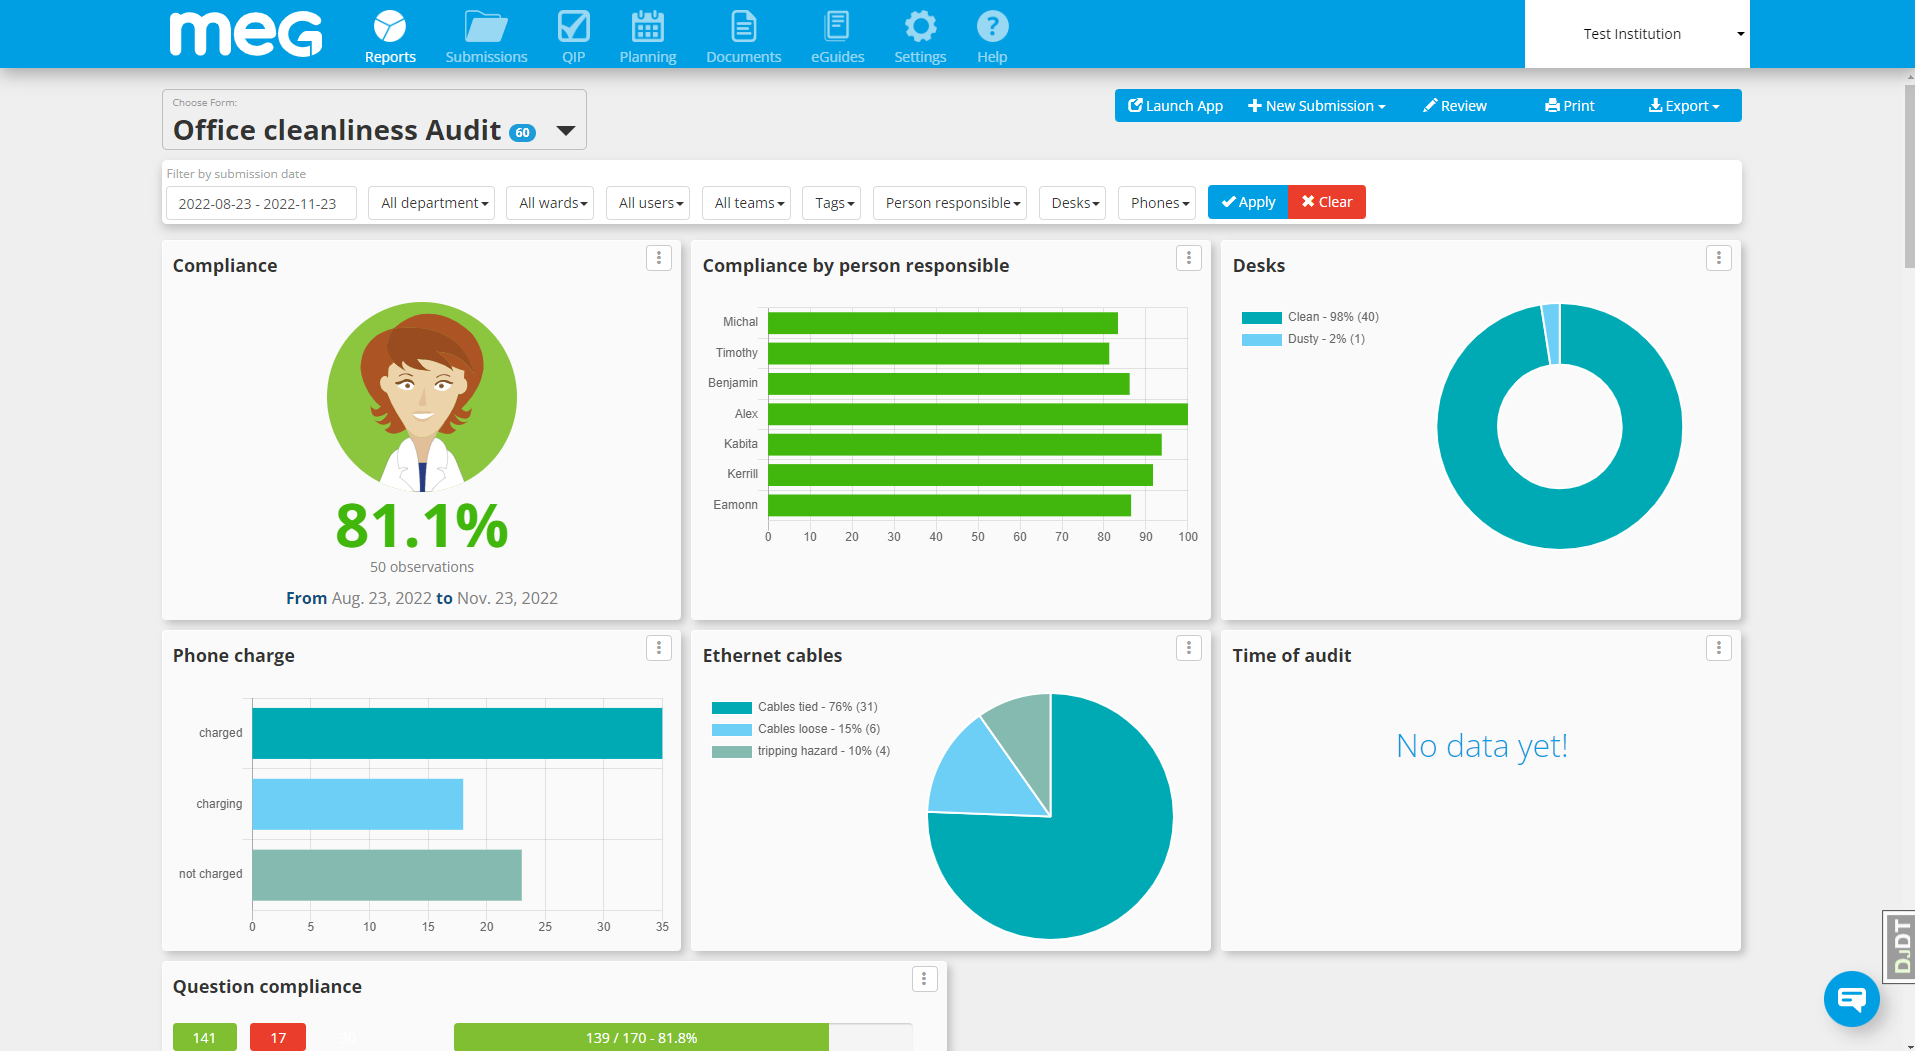Click the QIP checkmark icon
The height and width of the screenshot is (1051, 1915).
pos(573,27)
